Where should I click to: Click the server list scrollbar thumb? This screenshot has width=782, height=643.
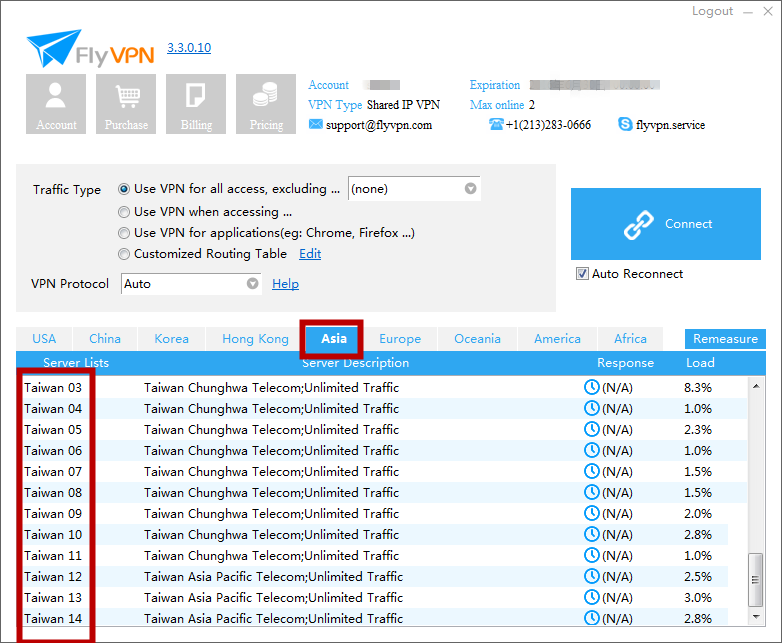(756, 579)
